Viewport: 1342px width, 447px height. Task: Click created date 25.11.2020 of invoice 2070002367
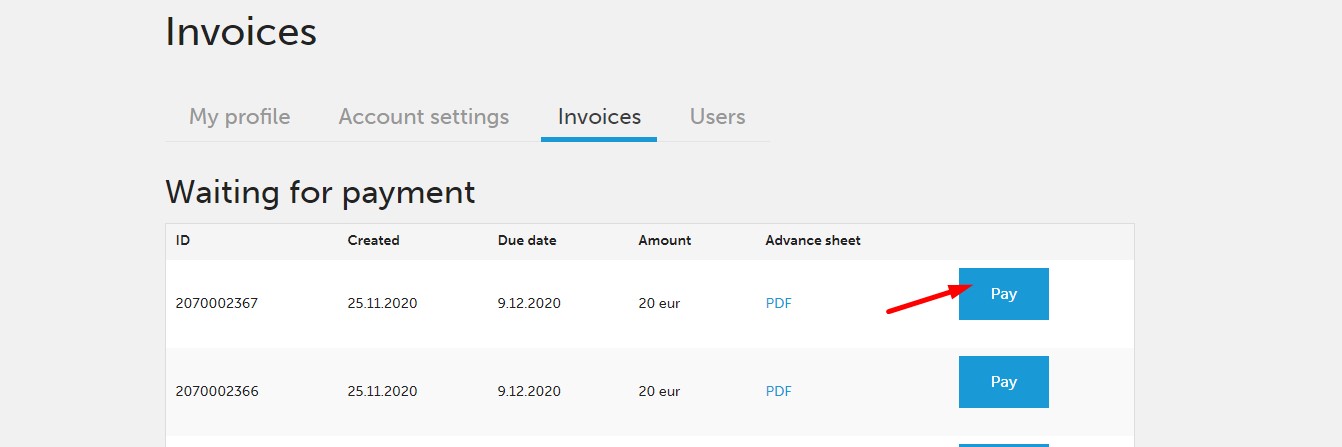pyautogui.click(x=382, y=304)
